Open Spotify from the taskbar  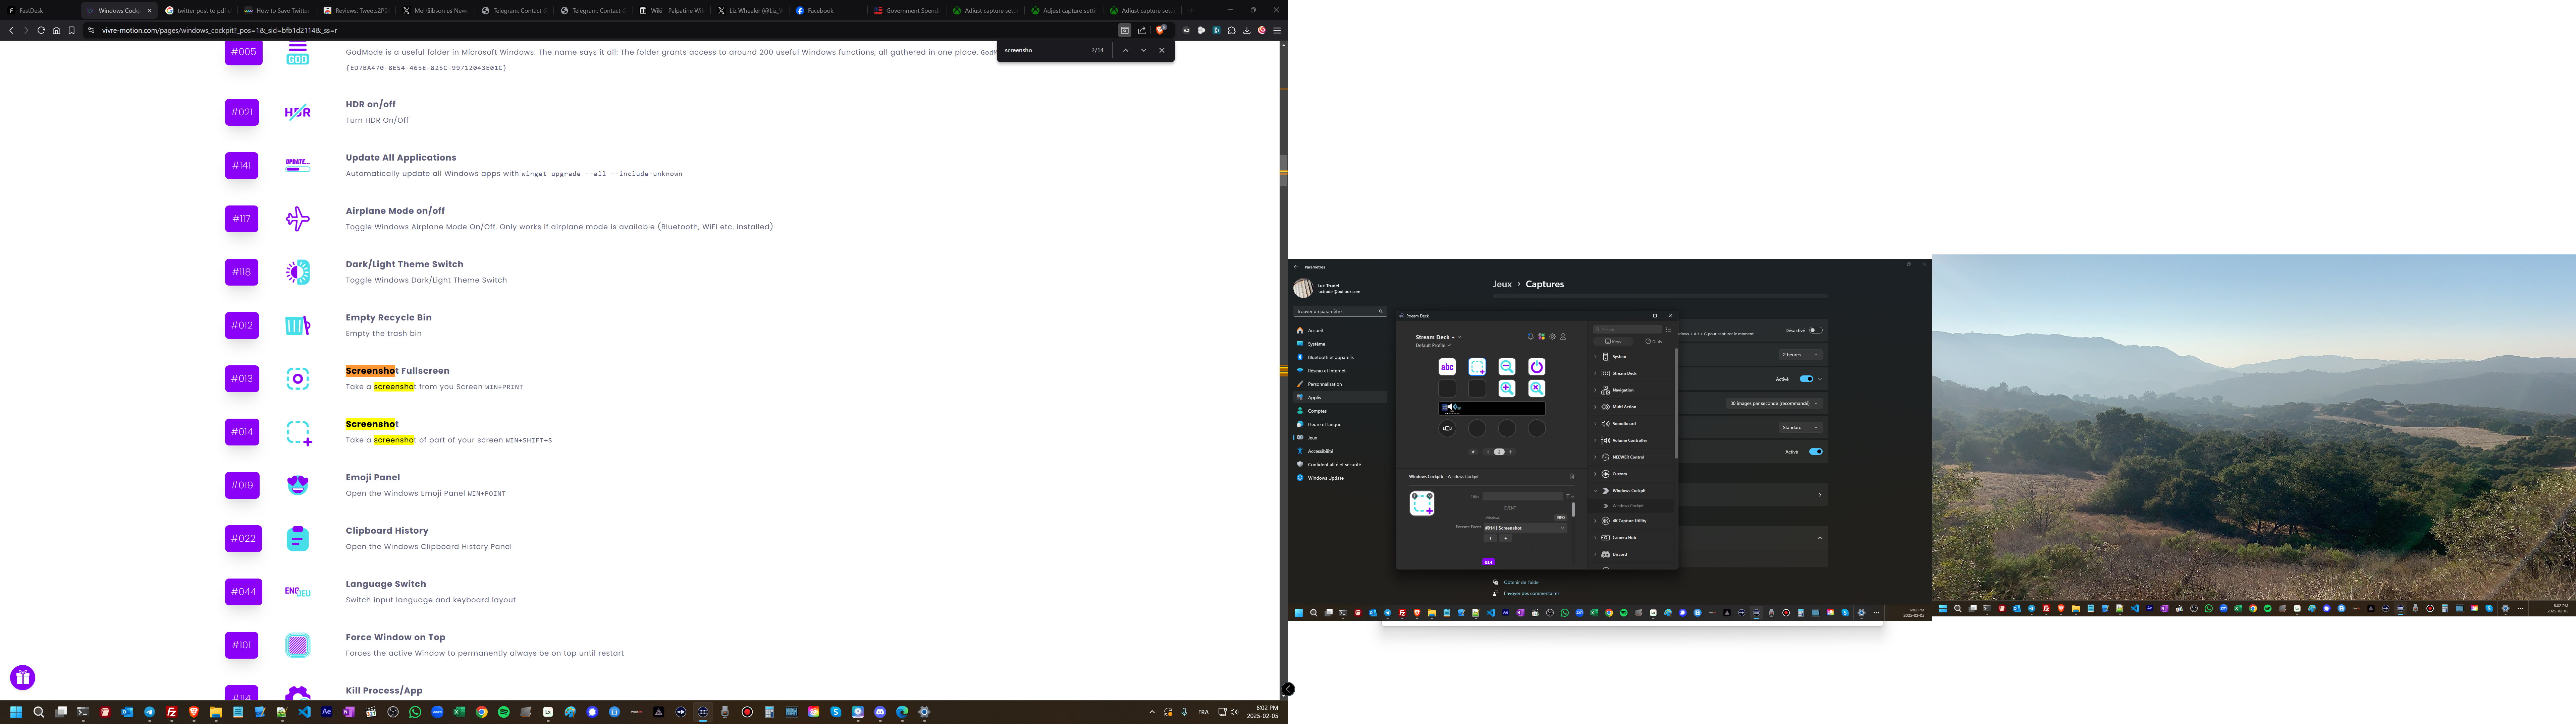(504, 712)
